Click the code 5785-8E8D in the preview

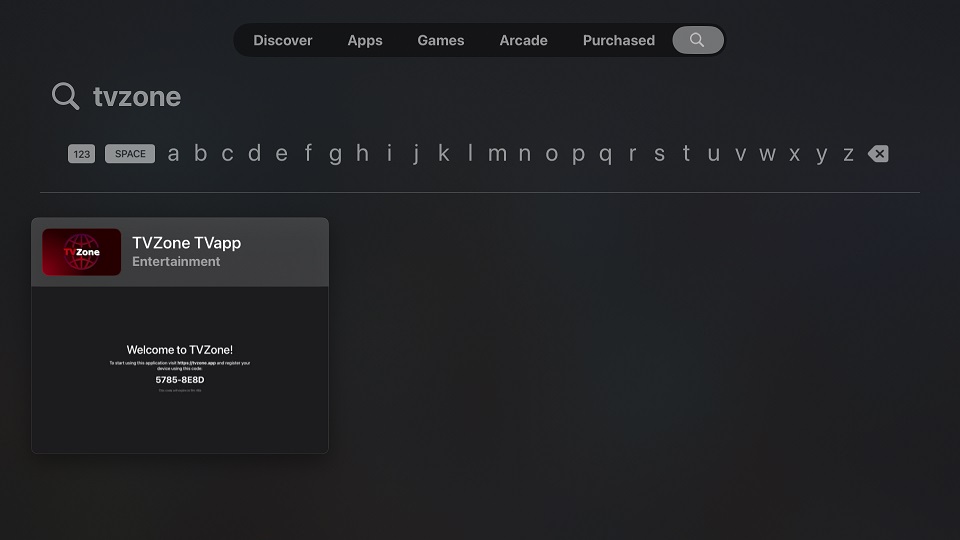click(180, 380)
